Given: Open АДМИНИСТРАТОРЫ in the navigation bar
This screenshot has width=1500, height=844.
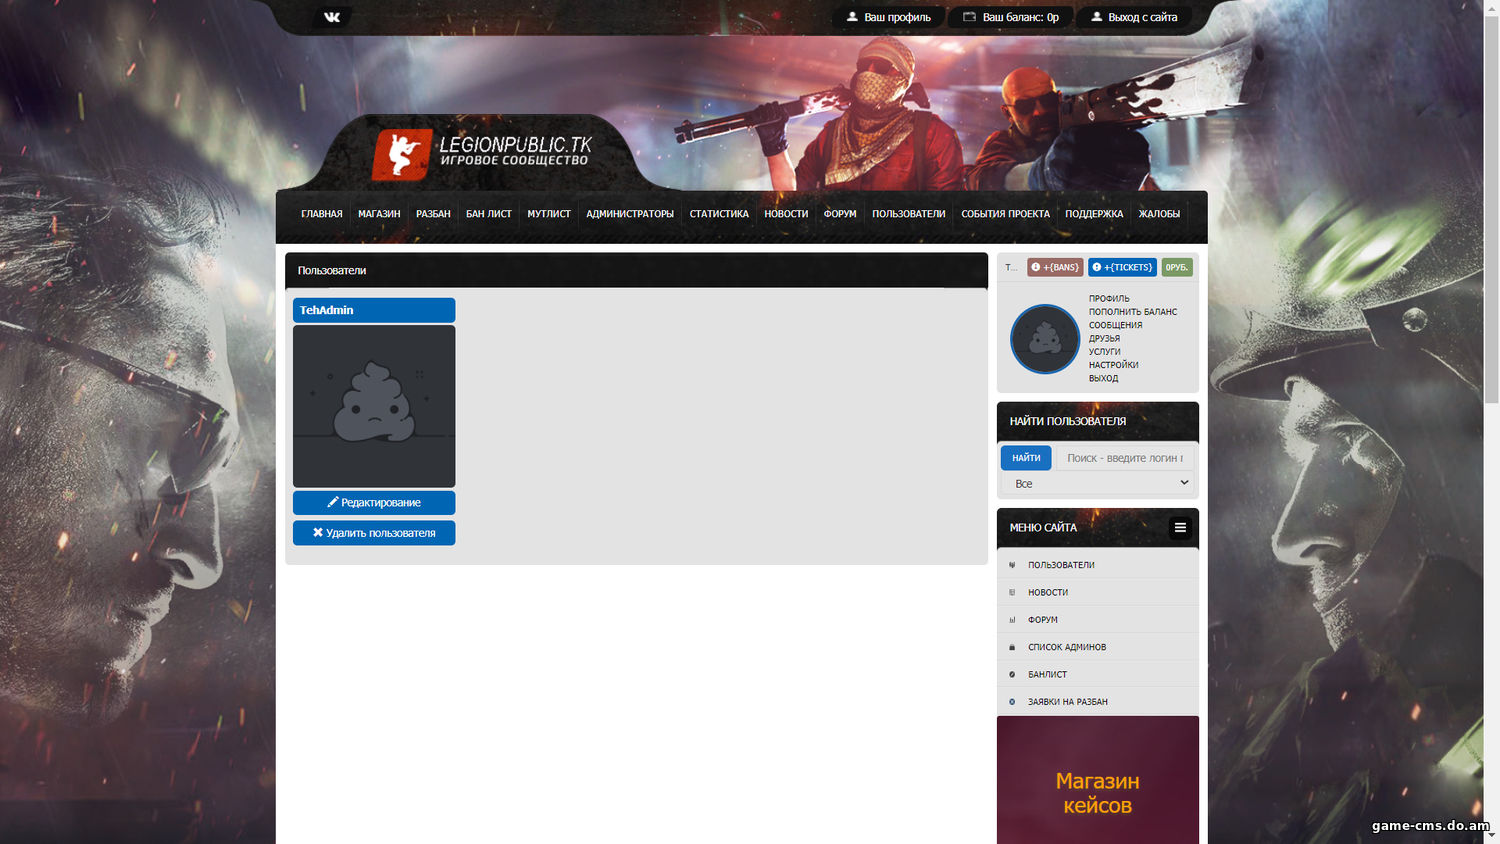Looking at the screenshot, I should pos(630,214).
